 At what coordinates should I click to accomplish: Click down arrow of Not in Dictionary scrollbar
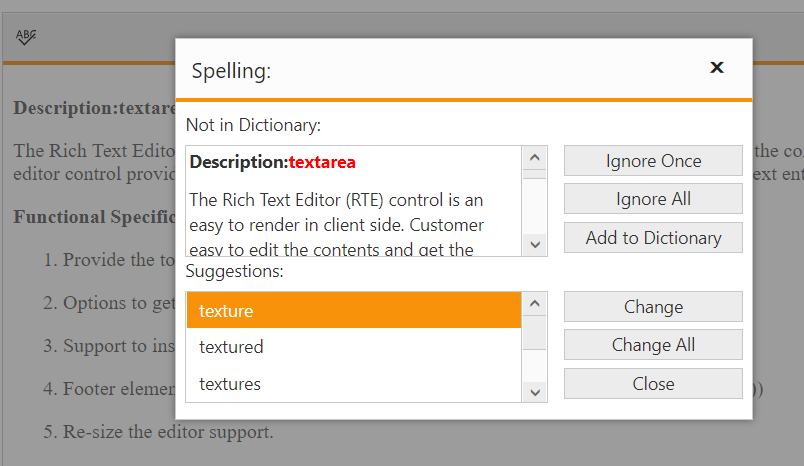(535, 244)
